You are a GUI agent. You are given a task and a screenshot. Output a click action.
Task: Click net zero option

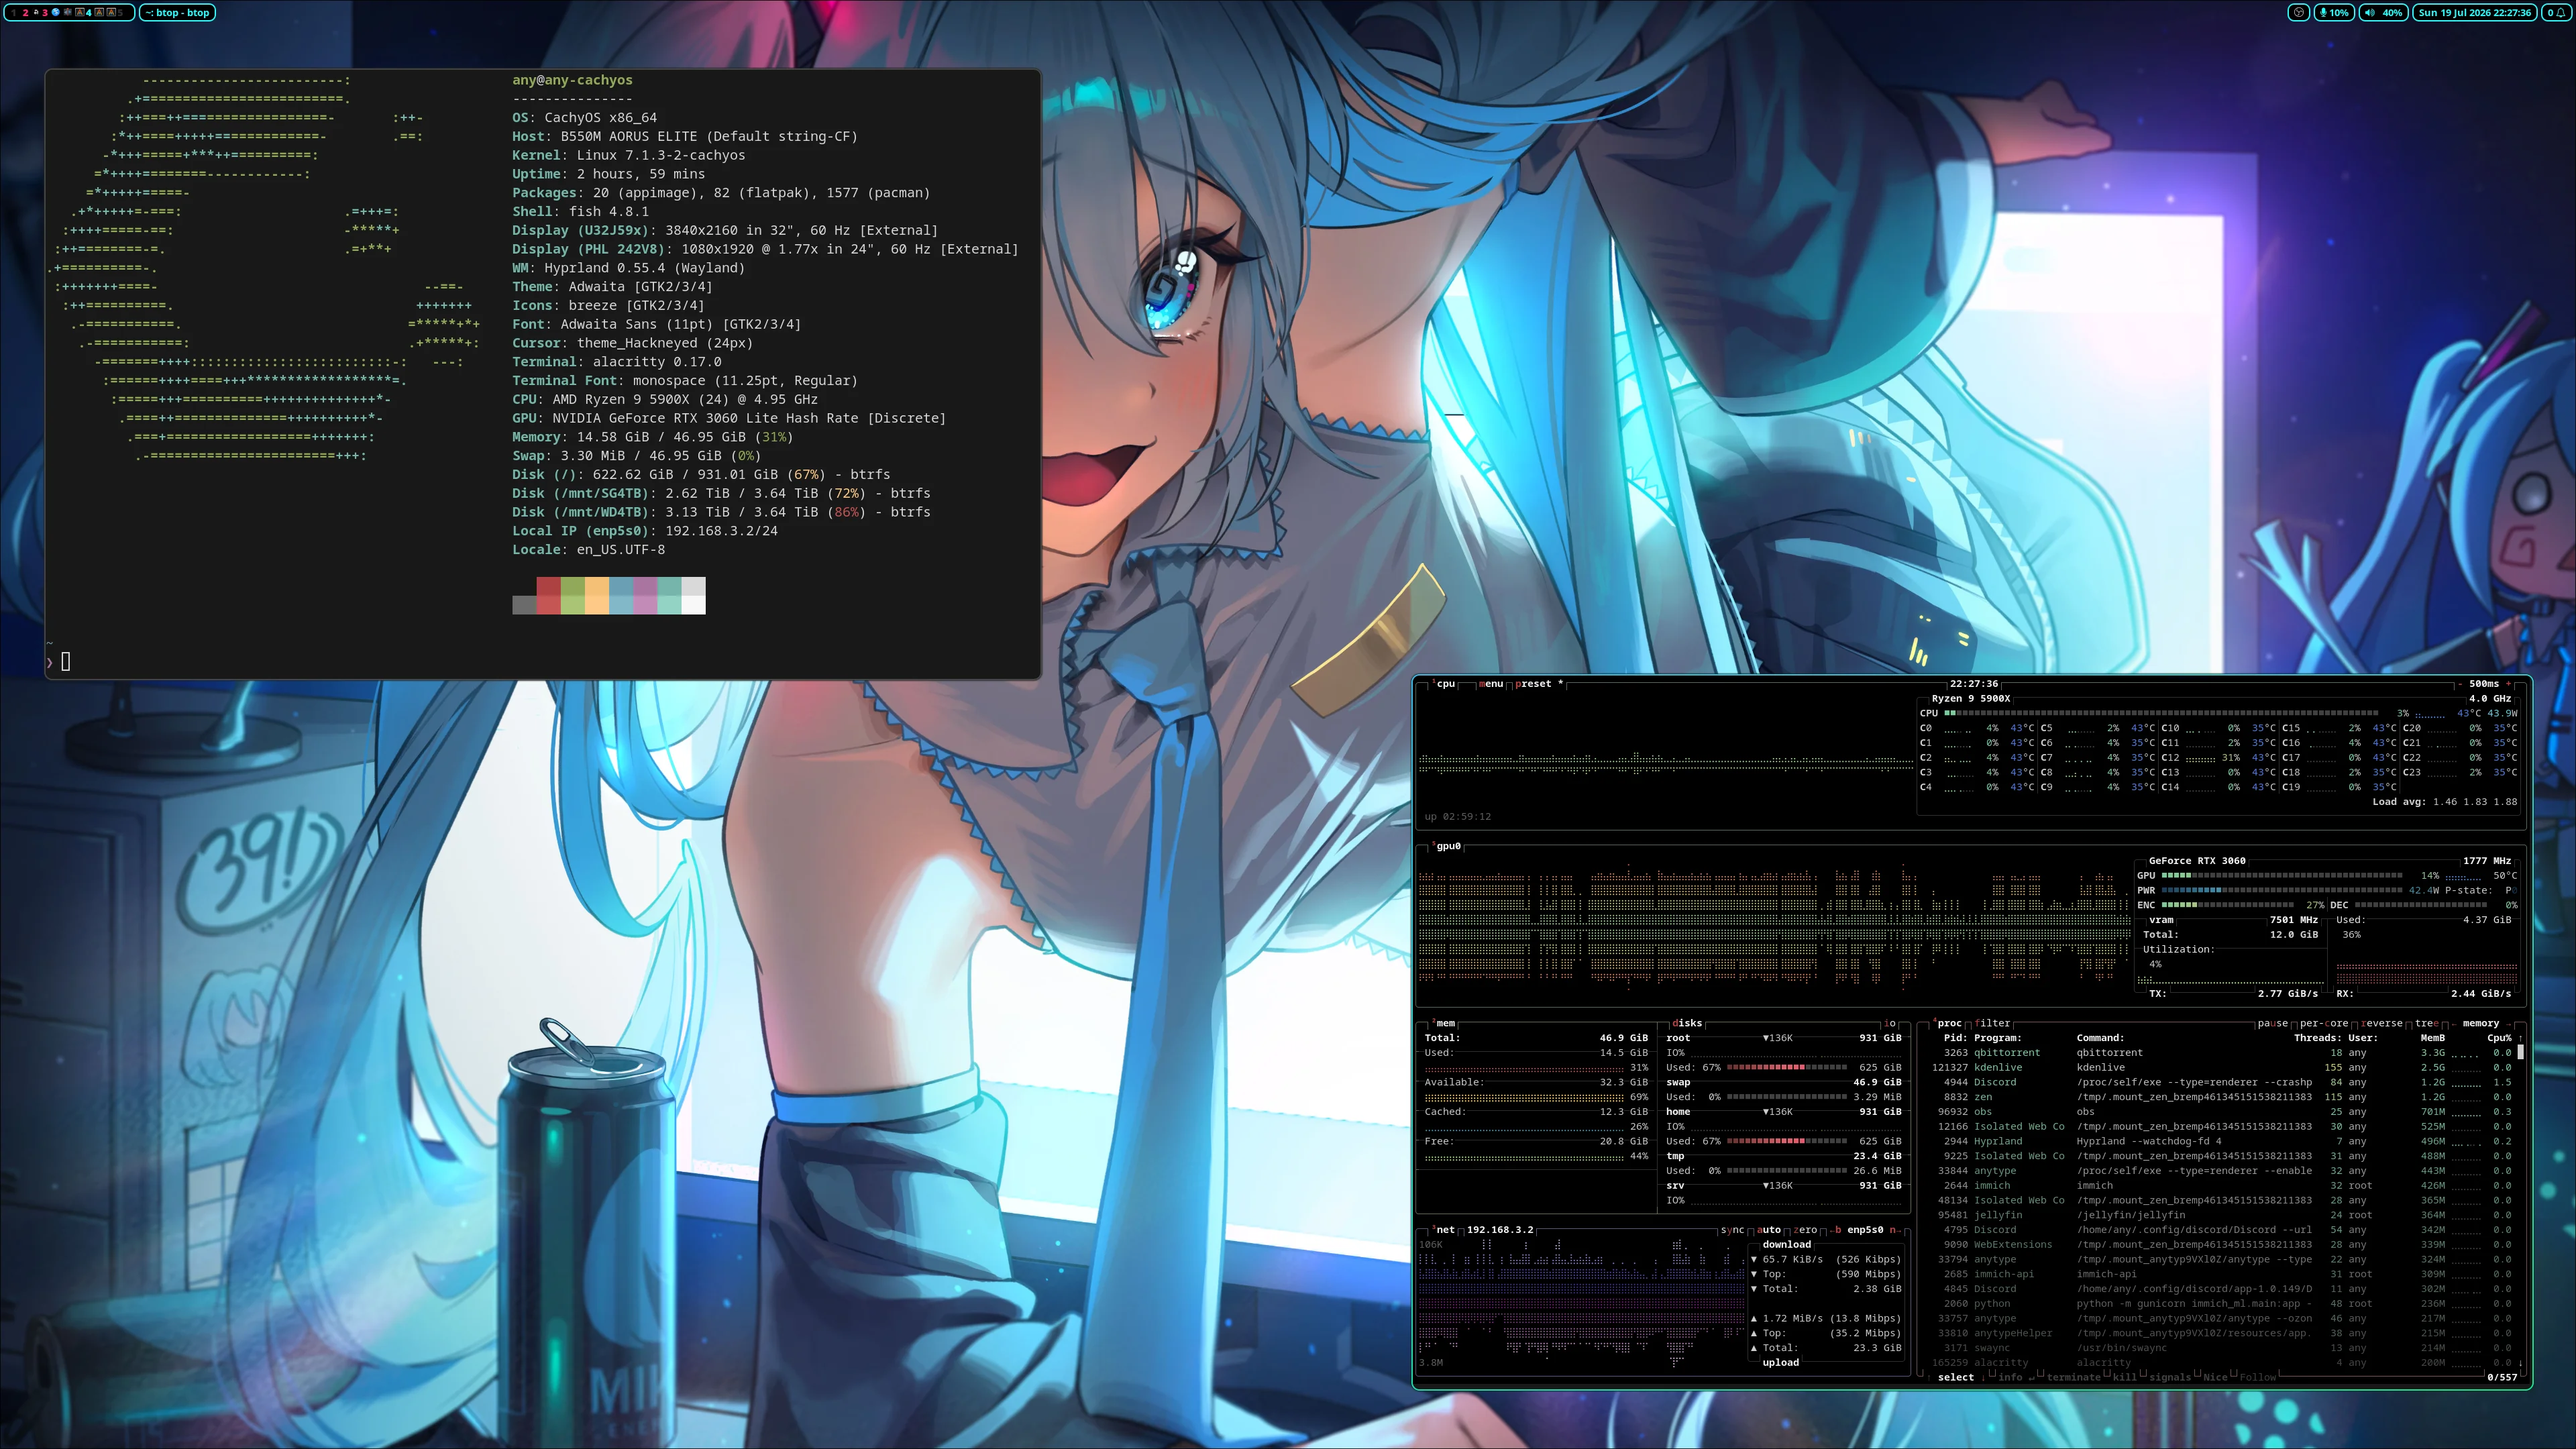1806,1230
